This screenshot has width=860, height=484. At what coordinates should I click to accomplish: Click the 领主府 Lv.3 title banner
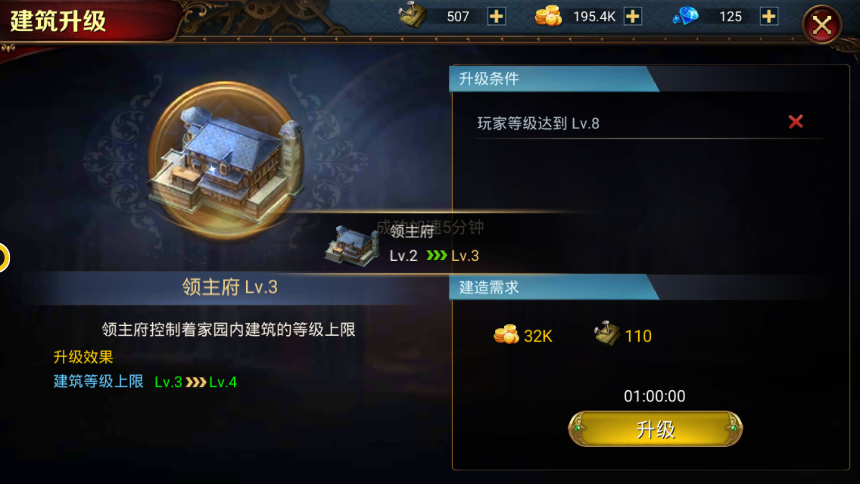tap(230, 287)
